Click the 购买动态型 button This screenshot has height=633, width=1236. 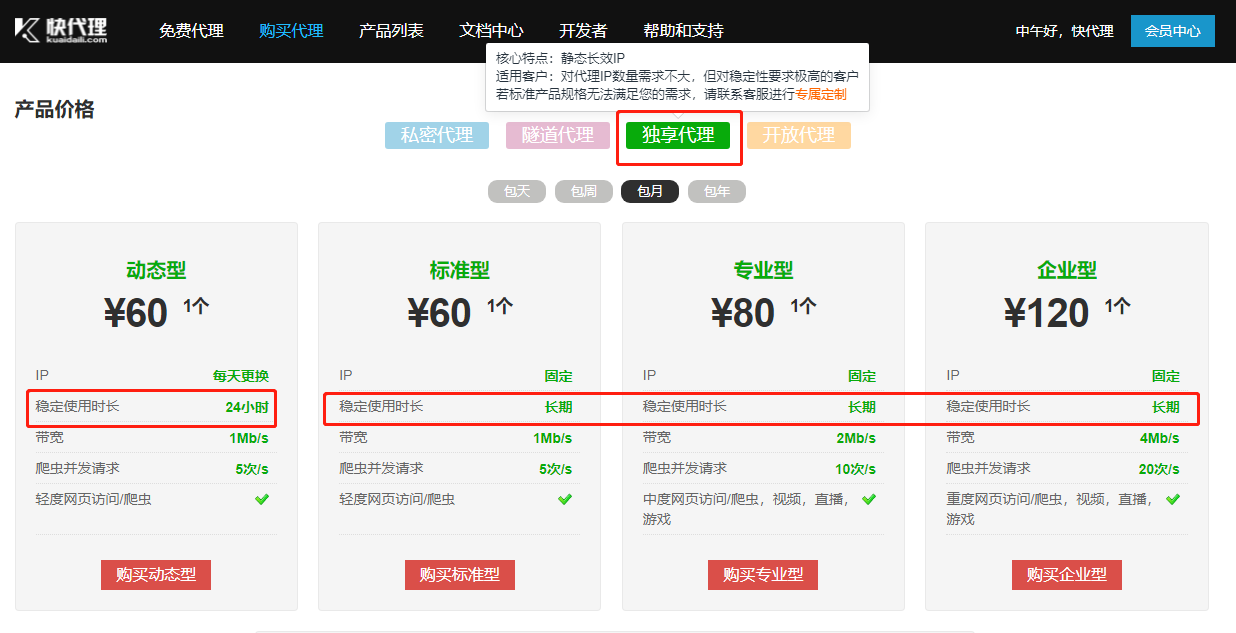click(x=156, y=575)
